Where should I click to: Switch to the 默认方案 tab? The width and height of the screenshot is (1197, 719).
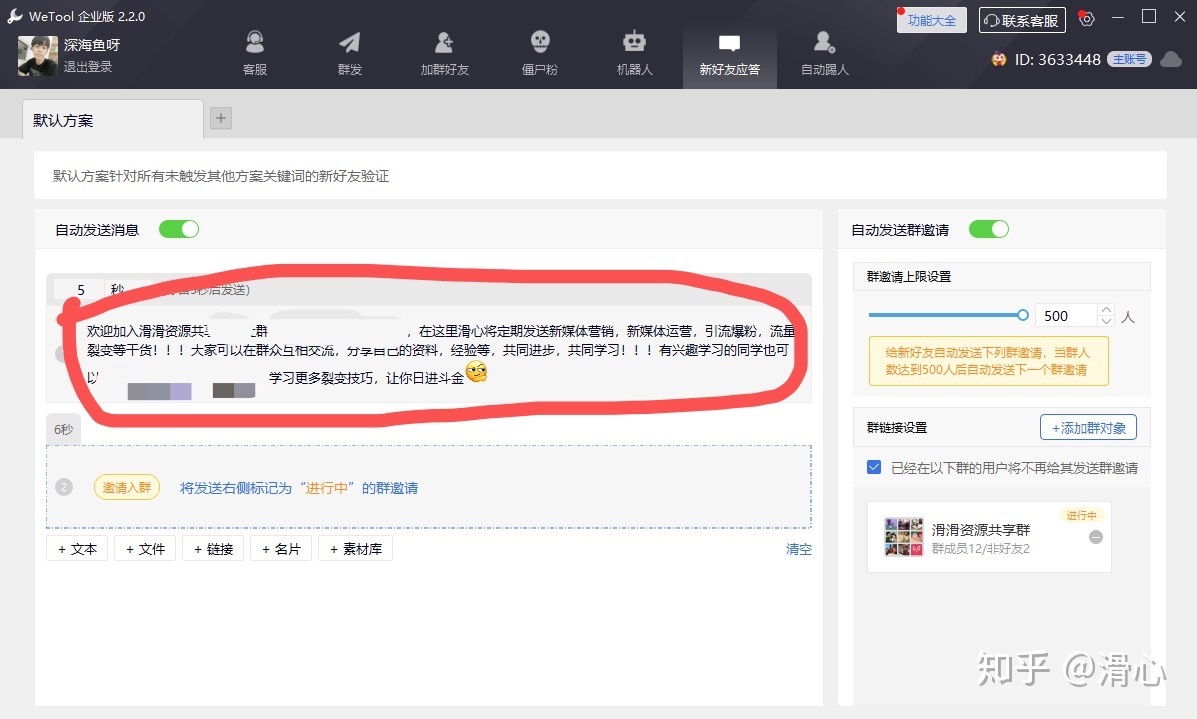112,120
